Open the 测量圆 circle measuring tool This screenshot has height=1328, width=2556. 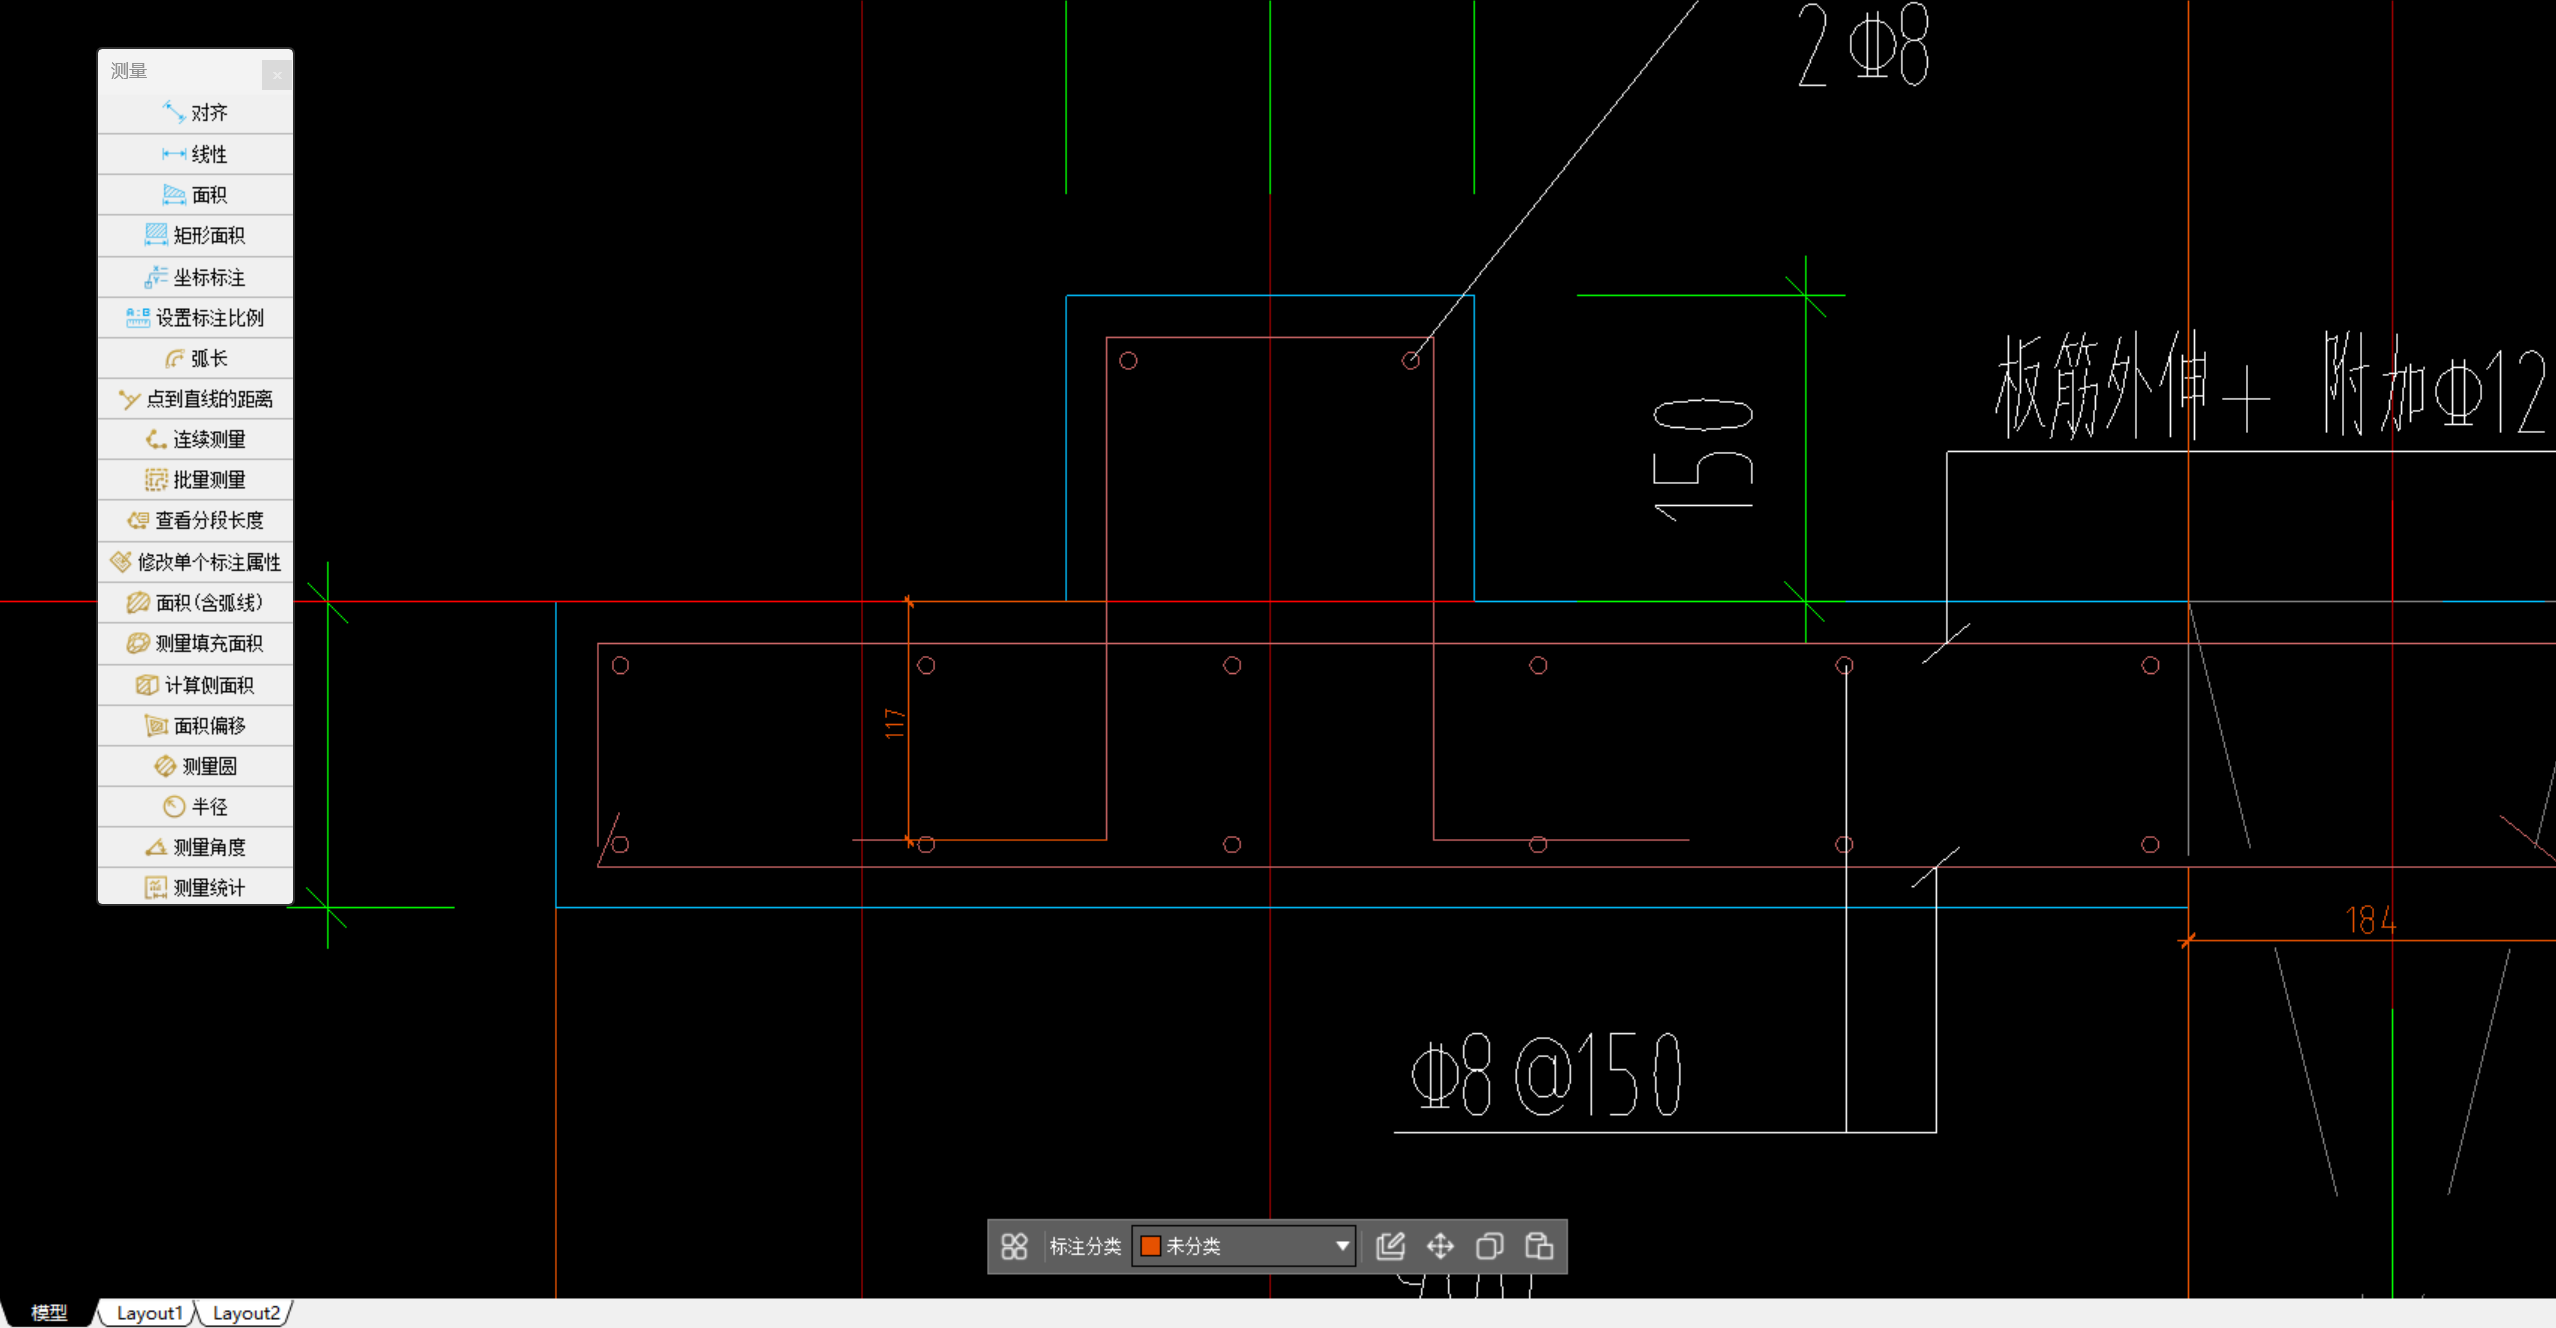click(196, 766)
